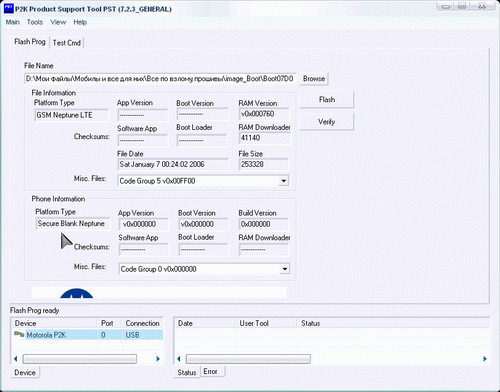Screen dimensions: 500x392
Task: Click left scroll arrow of device list
Action: pos(16,359)
